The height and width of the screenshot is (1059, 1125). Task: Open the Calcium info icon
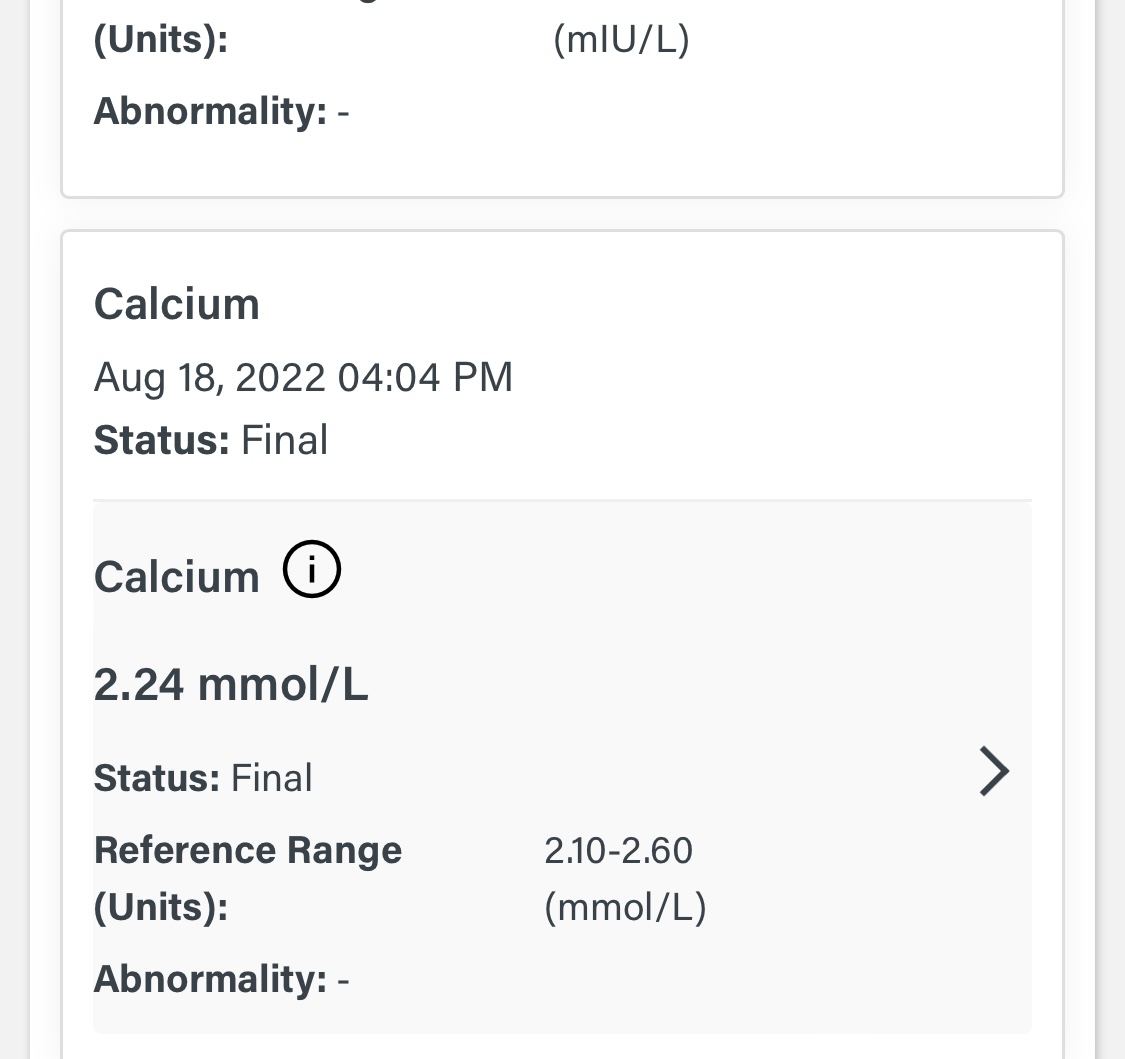click(x=312, y=570)
